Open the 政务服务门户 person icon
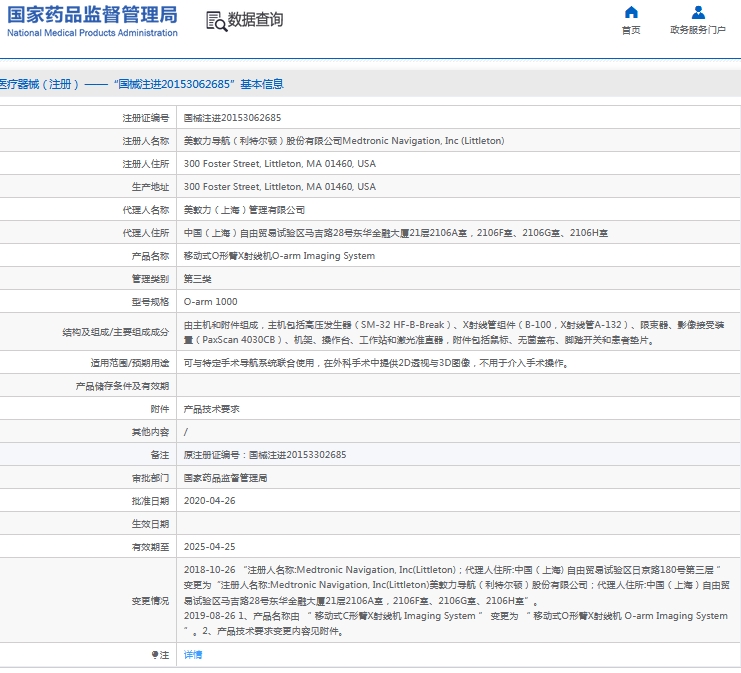Viewport: 741px width, 673px height. tap(698, 12)
